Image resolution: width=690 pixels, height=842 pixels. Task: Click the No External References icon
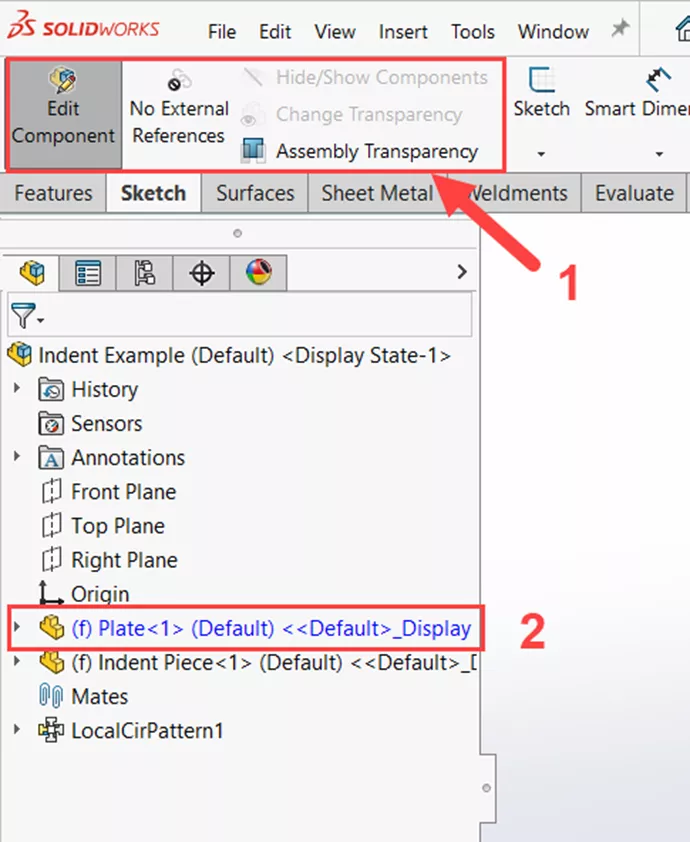179,79
